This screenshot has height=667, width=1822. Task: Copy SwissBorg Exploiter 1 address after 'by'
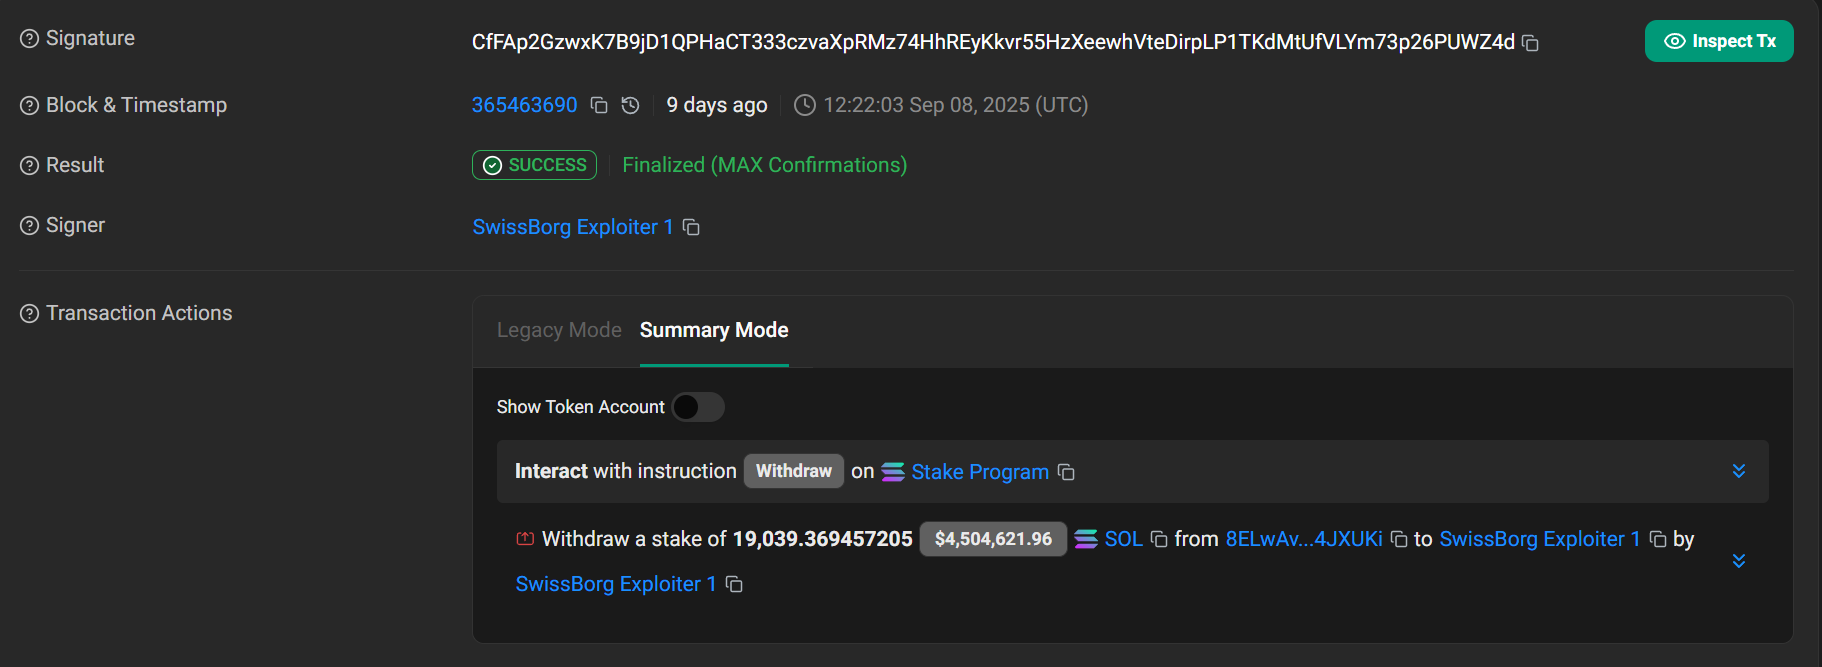point(734,584)
